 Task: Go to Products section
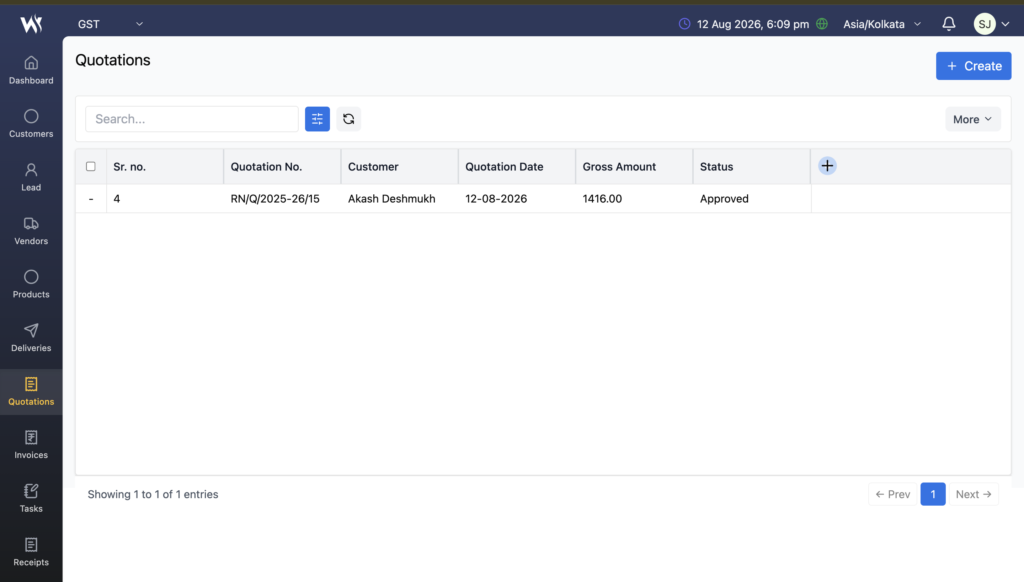tap(31, 285)
